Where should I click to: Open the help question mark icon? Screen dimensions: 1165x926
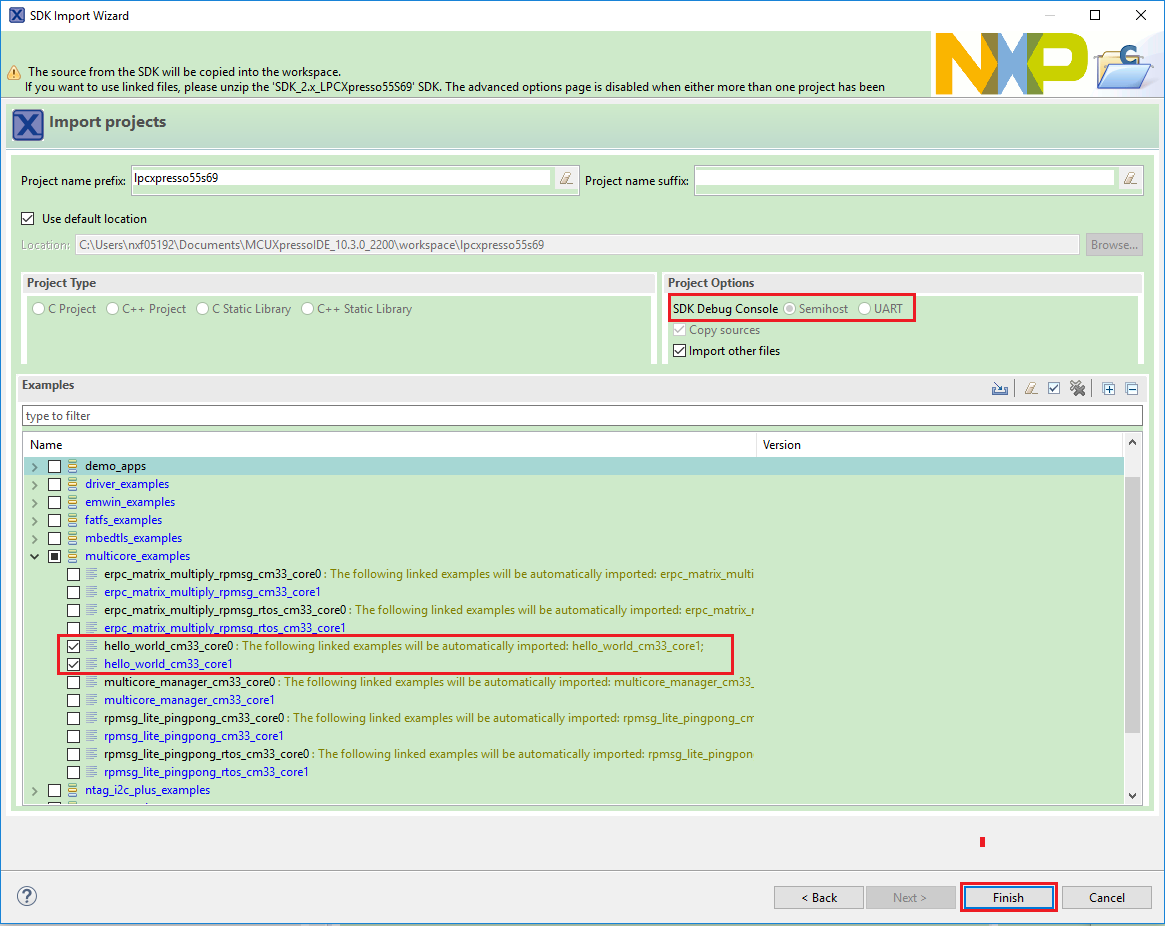27,896
